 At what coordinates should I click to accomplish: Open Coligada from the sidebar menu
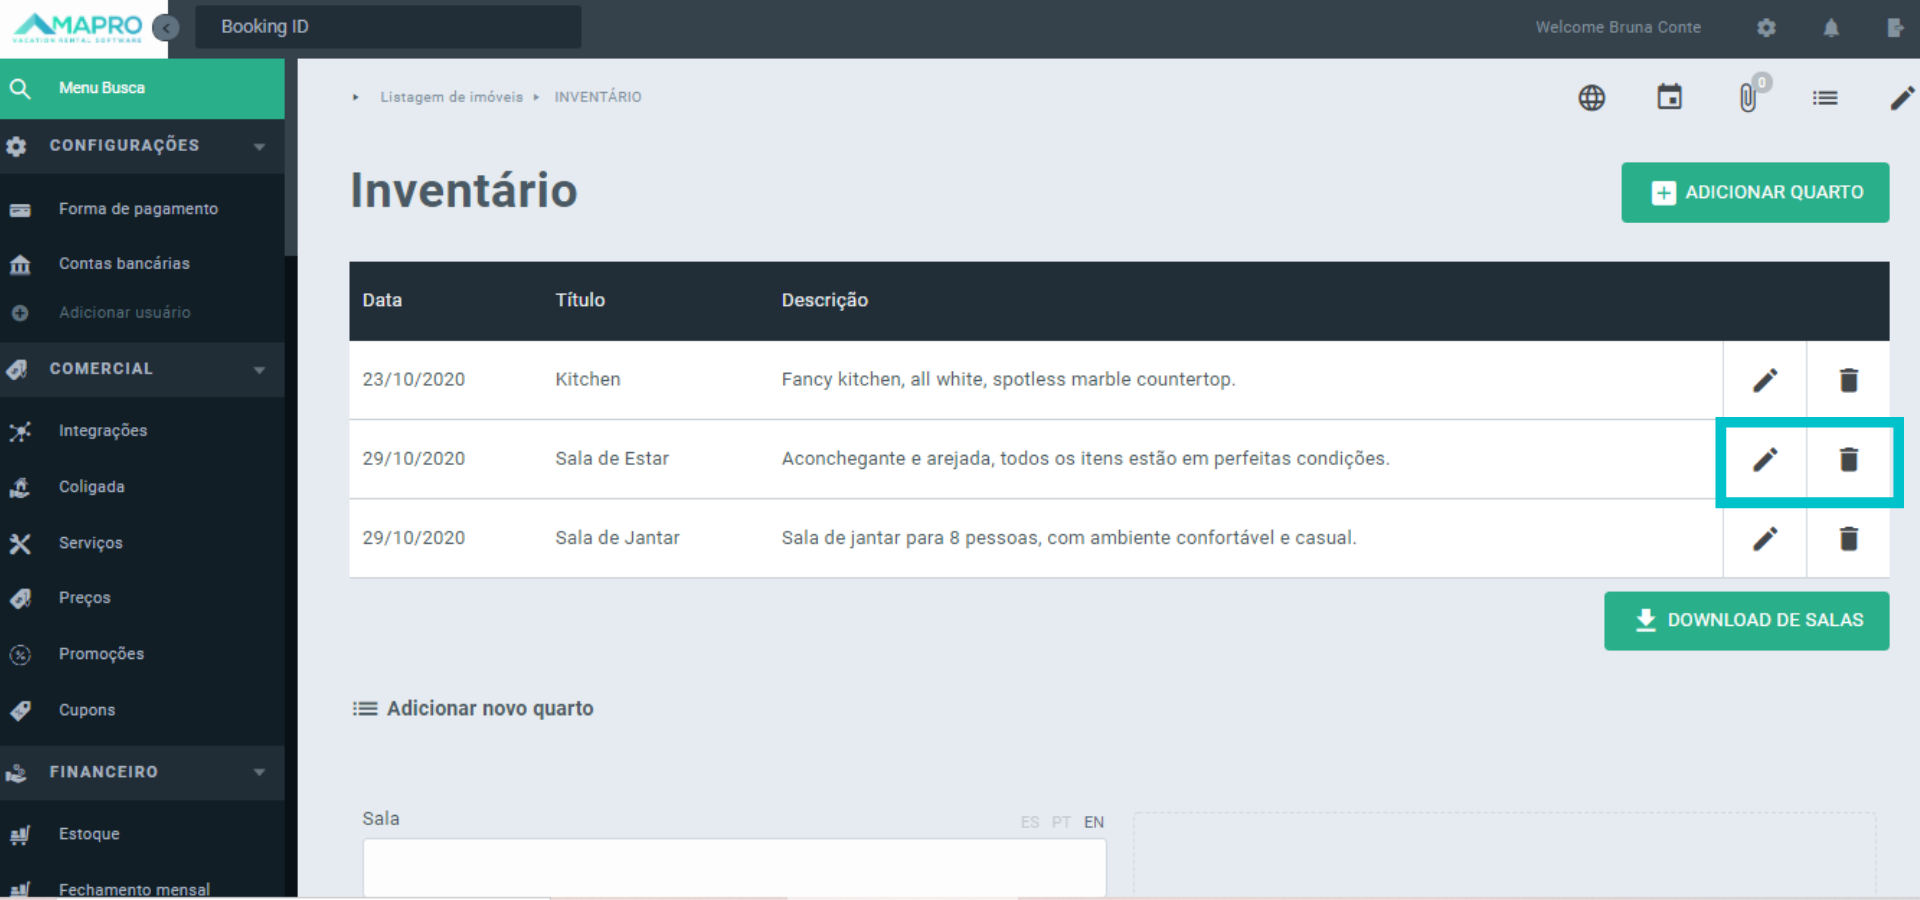coord(91,487)
